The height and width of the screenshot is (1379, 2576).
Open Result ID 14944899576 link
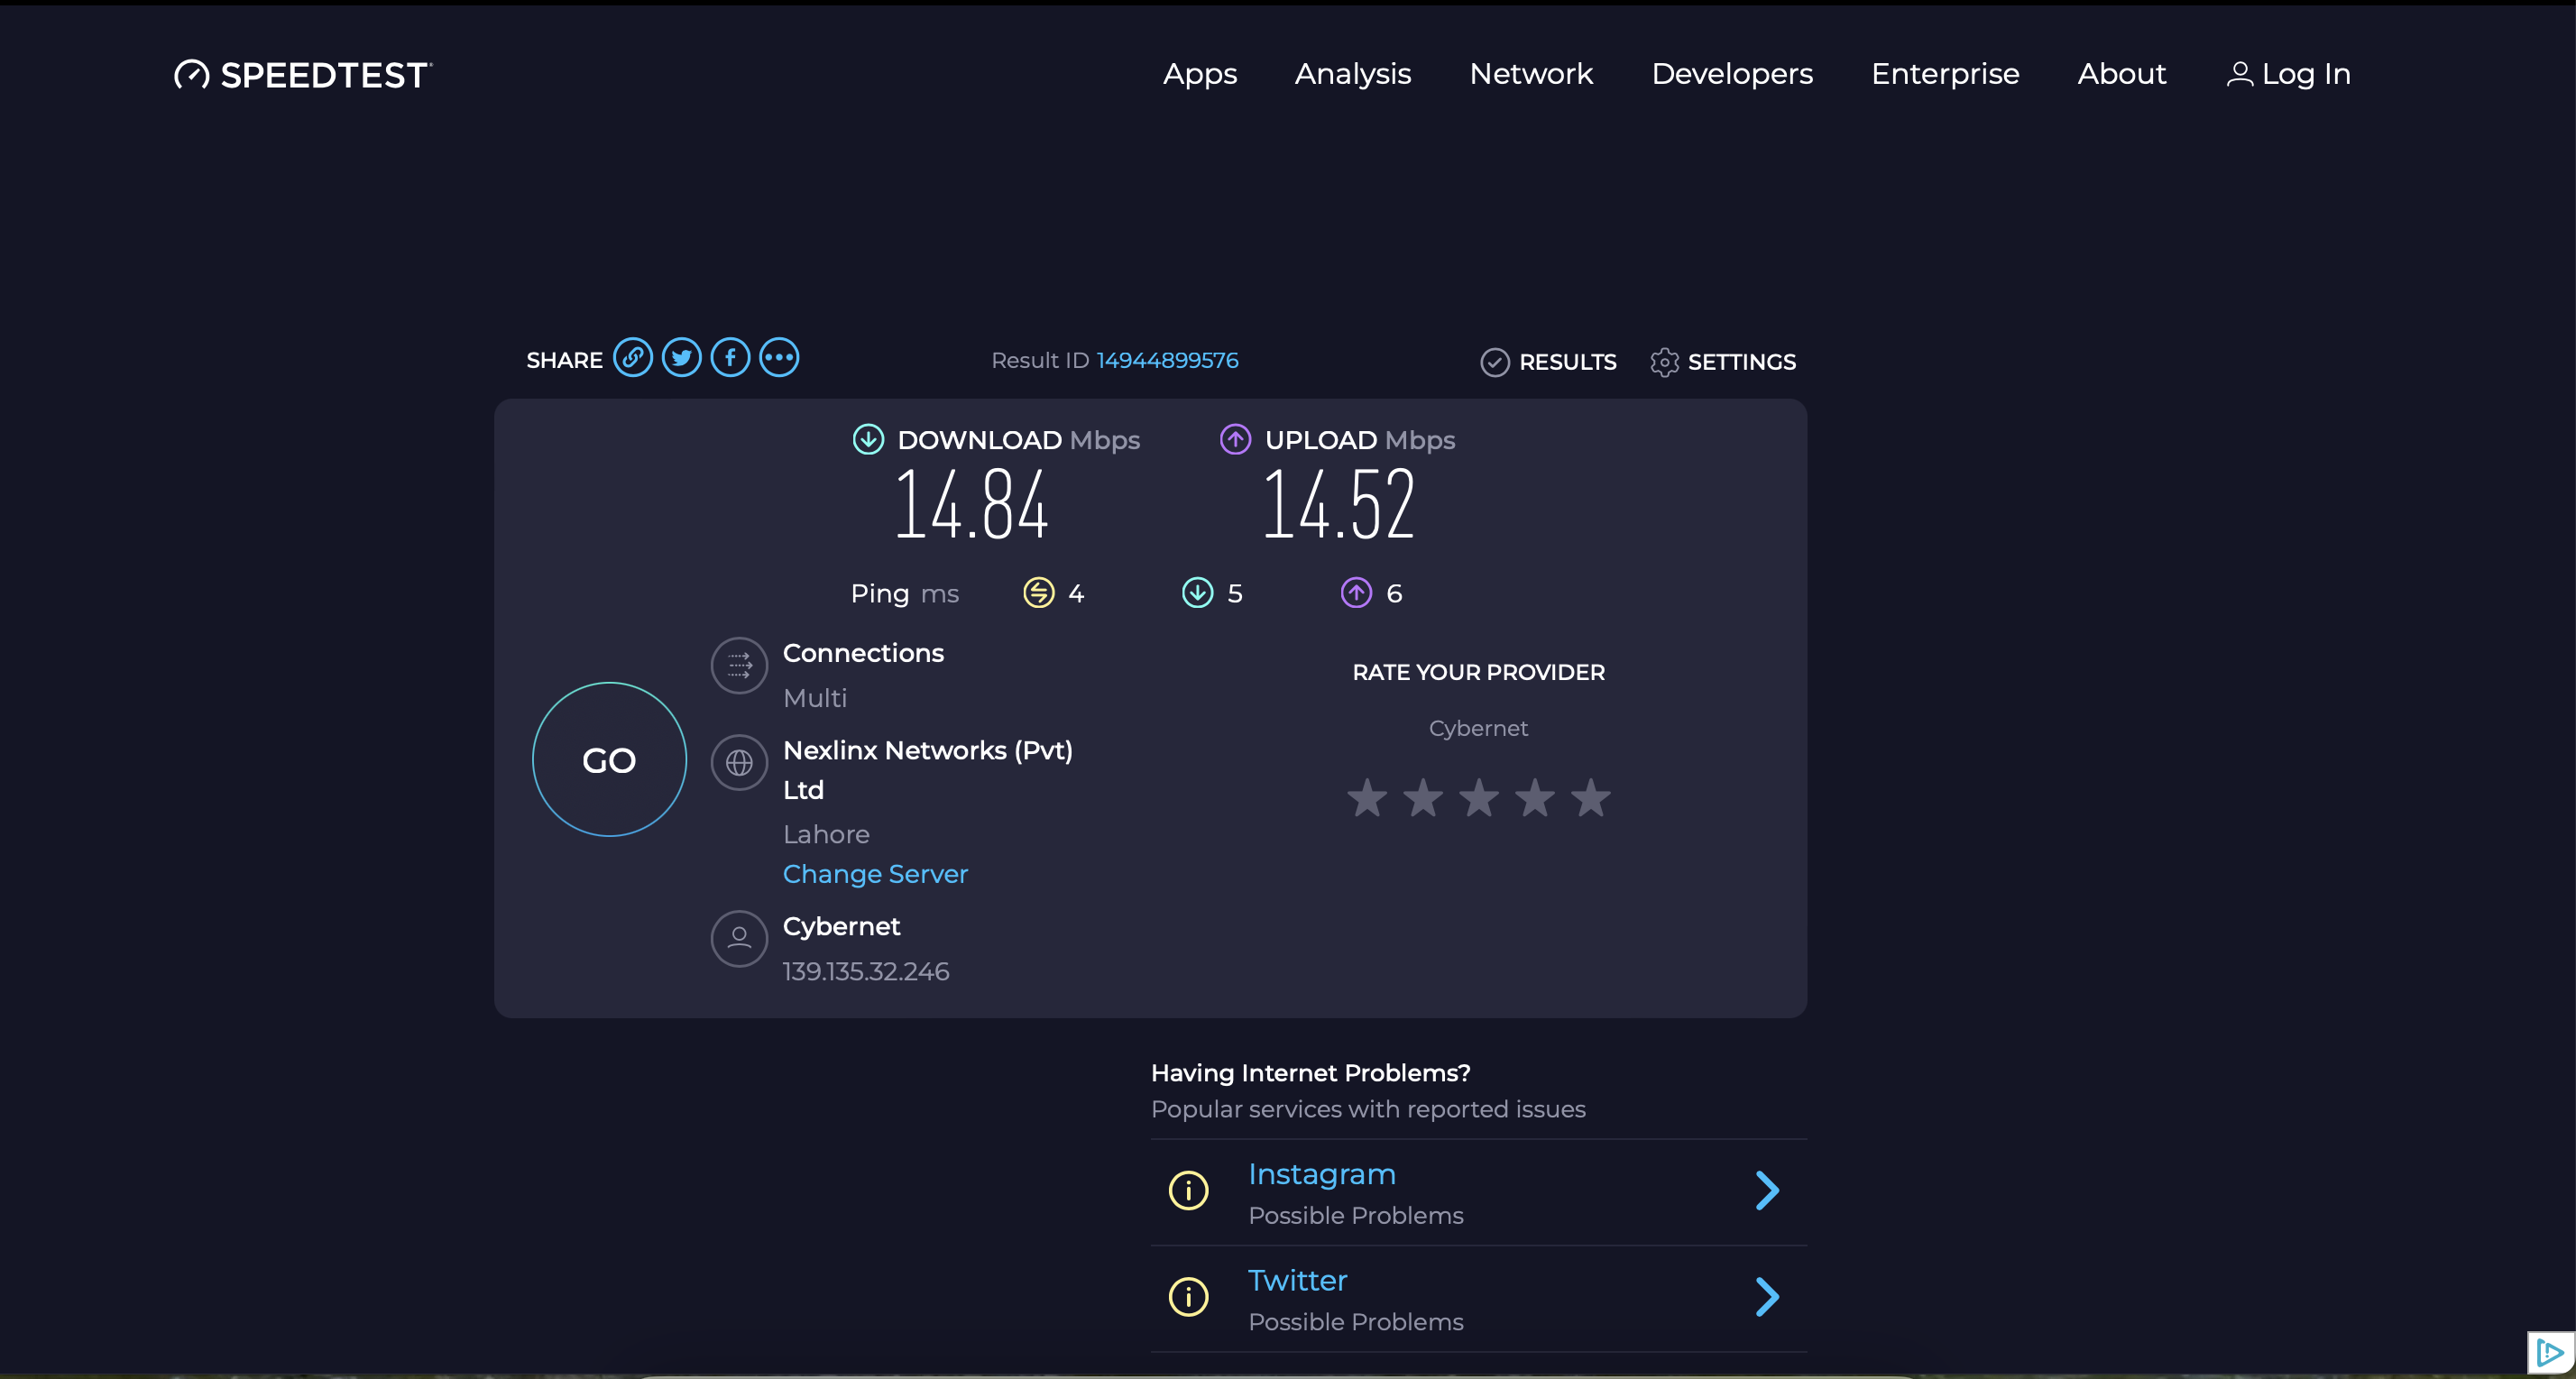pyautogui.click(x=1167, y=360)
